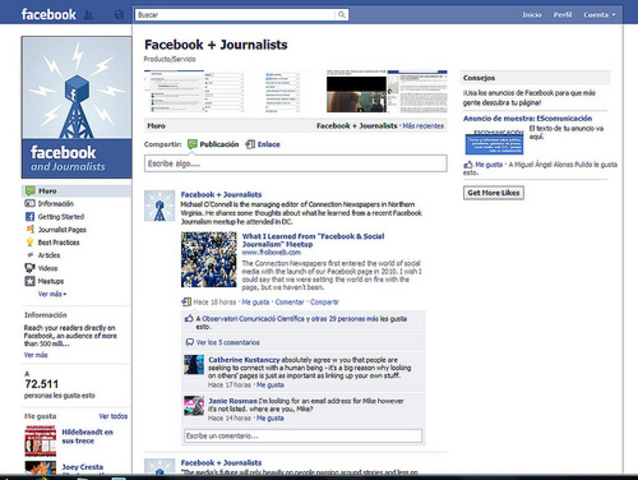The height and width of the screenshot is (480, 638).
Task: Click Me gusta under the sample ad
Action: 489,165
